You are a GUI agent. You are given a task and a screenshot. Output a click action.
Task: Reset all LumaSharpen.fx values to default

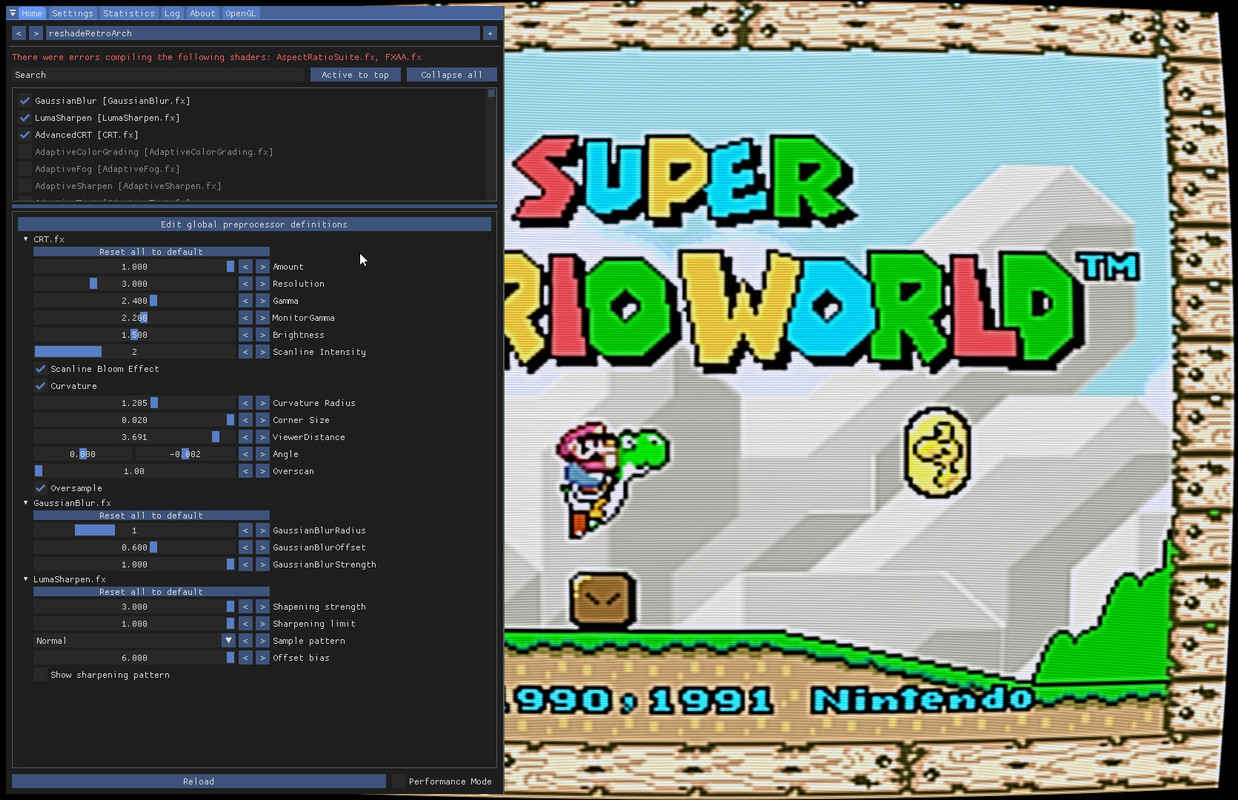[x=151, y=592]
